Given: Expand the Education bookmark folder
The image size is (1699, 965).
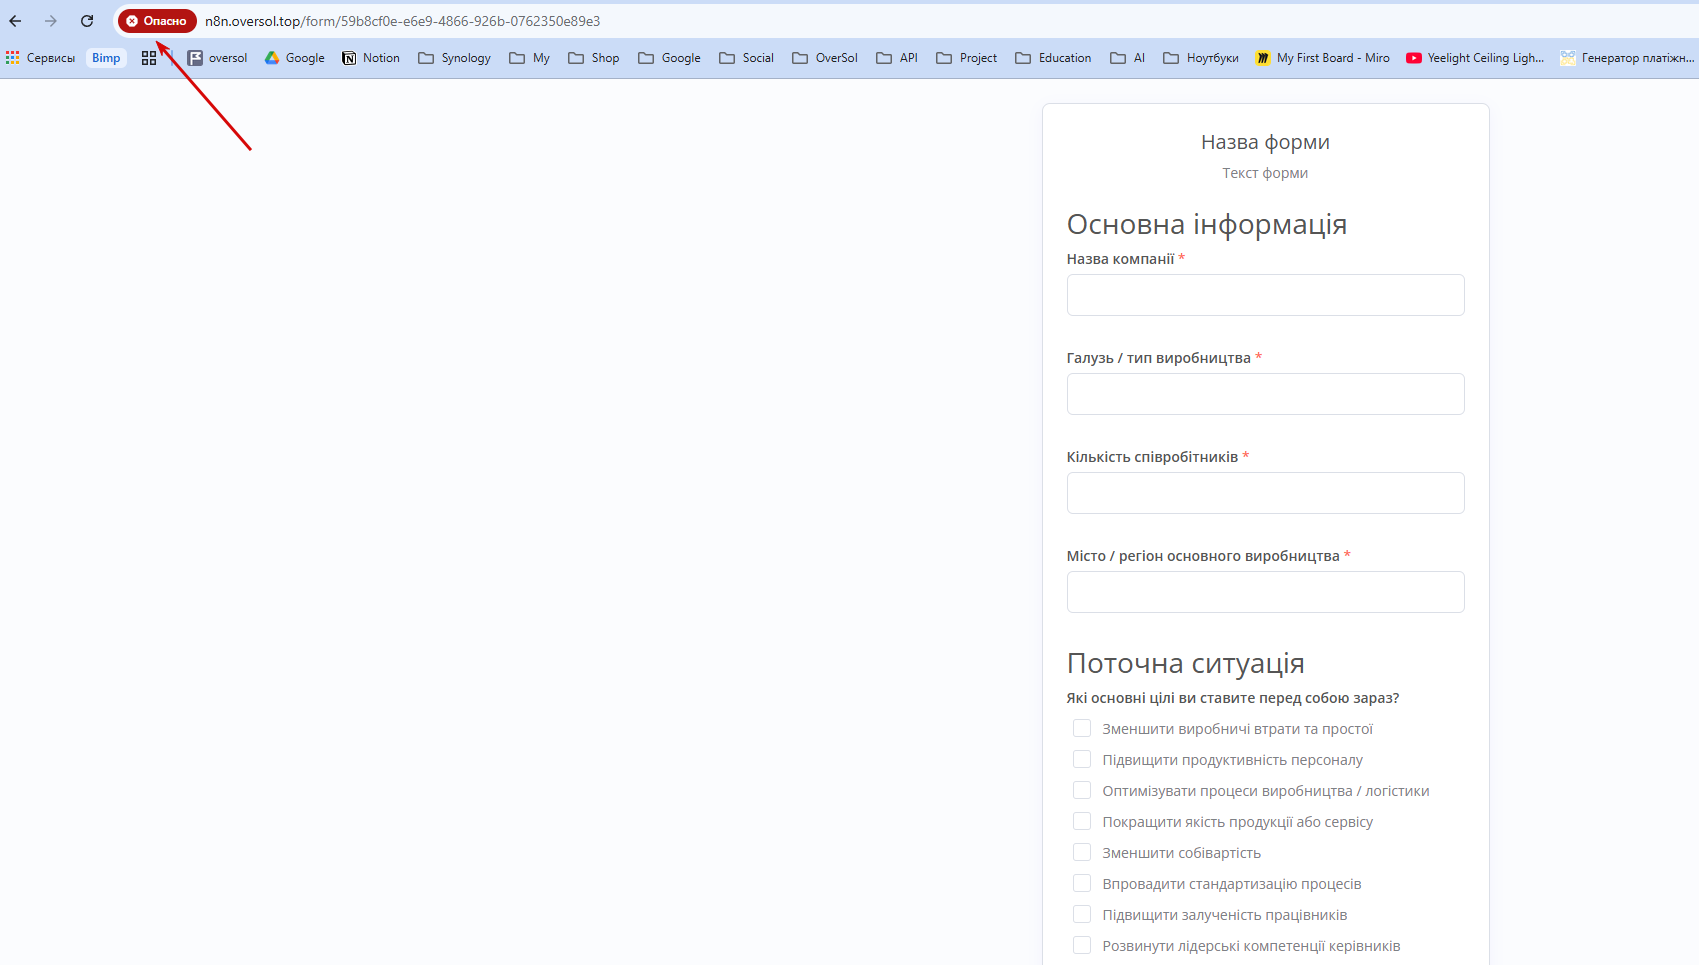Looking at the screenshot, I should click(x=1053, y=58).
